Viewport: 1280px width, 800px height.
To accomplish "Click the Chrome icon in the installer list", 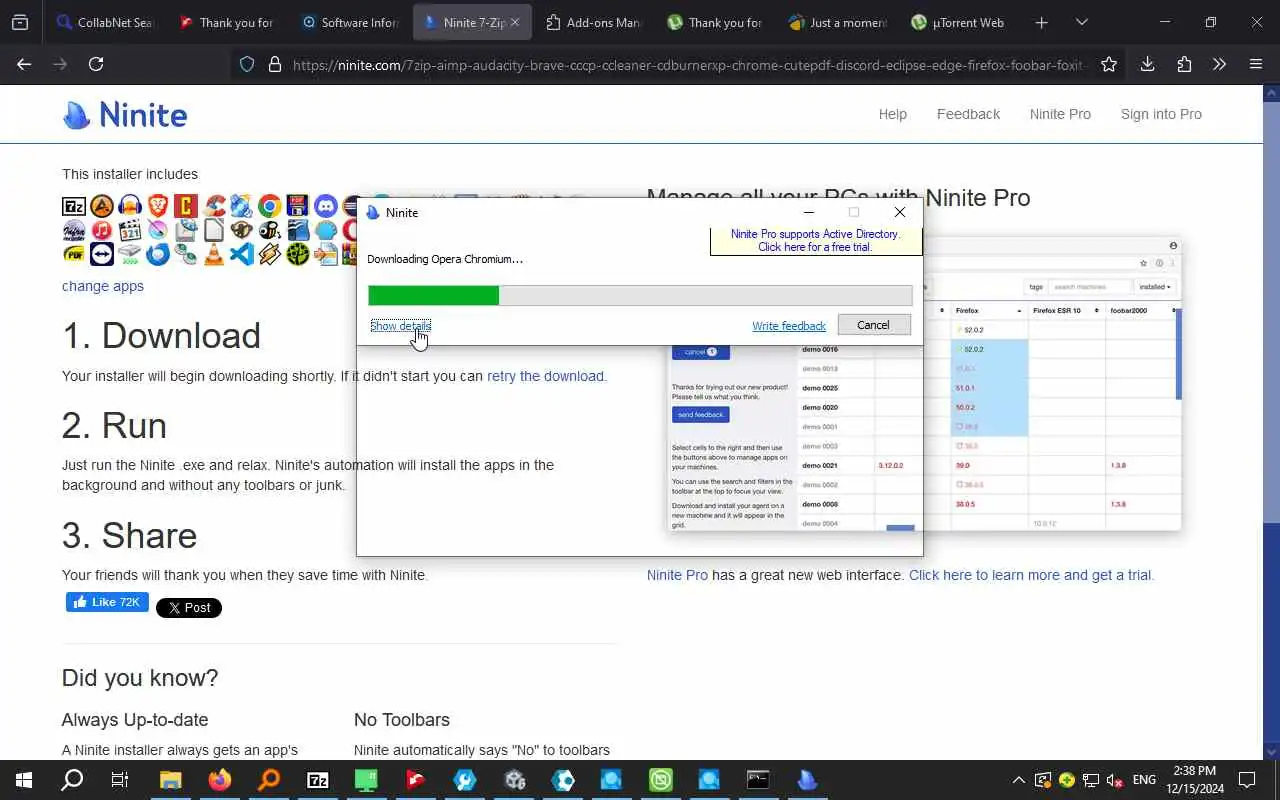I will point(269,207).
